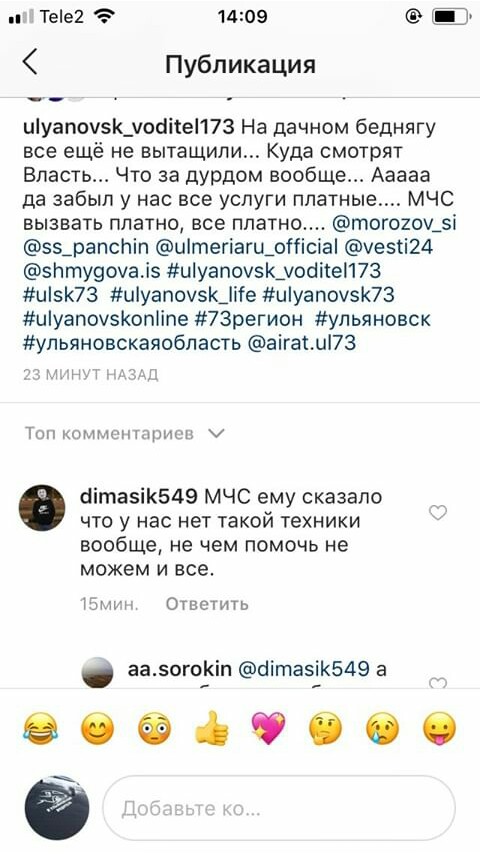Insert the tongue-out emoji
The image size is (480, 854).
coord(440,729)
